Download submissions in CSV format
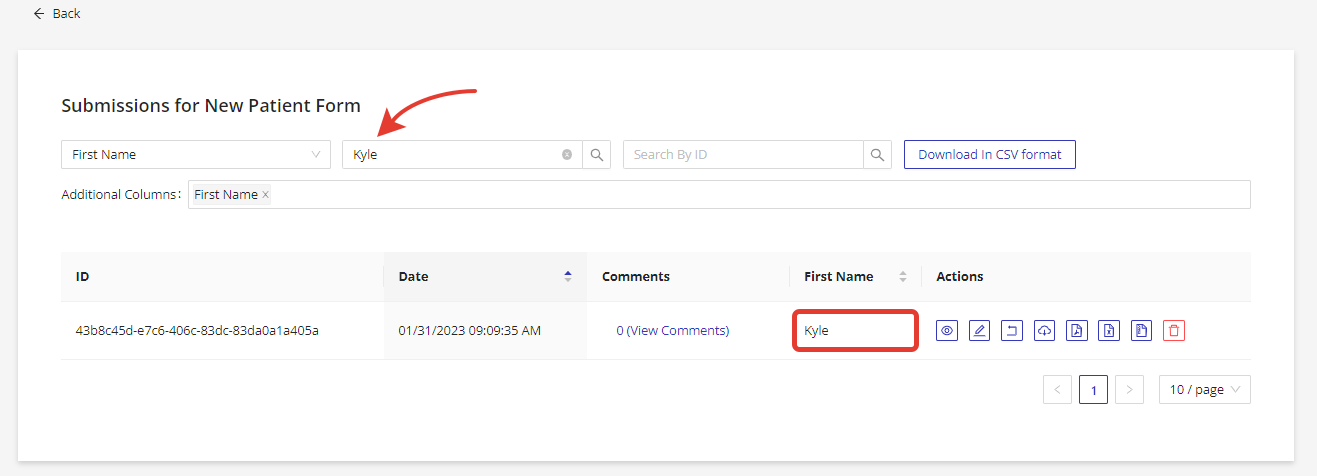The height and width of the screenshot is (476, 1317). [989, 155]
